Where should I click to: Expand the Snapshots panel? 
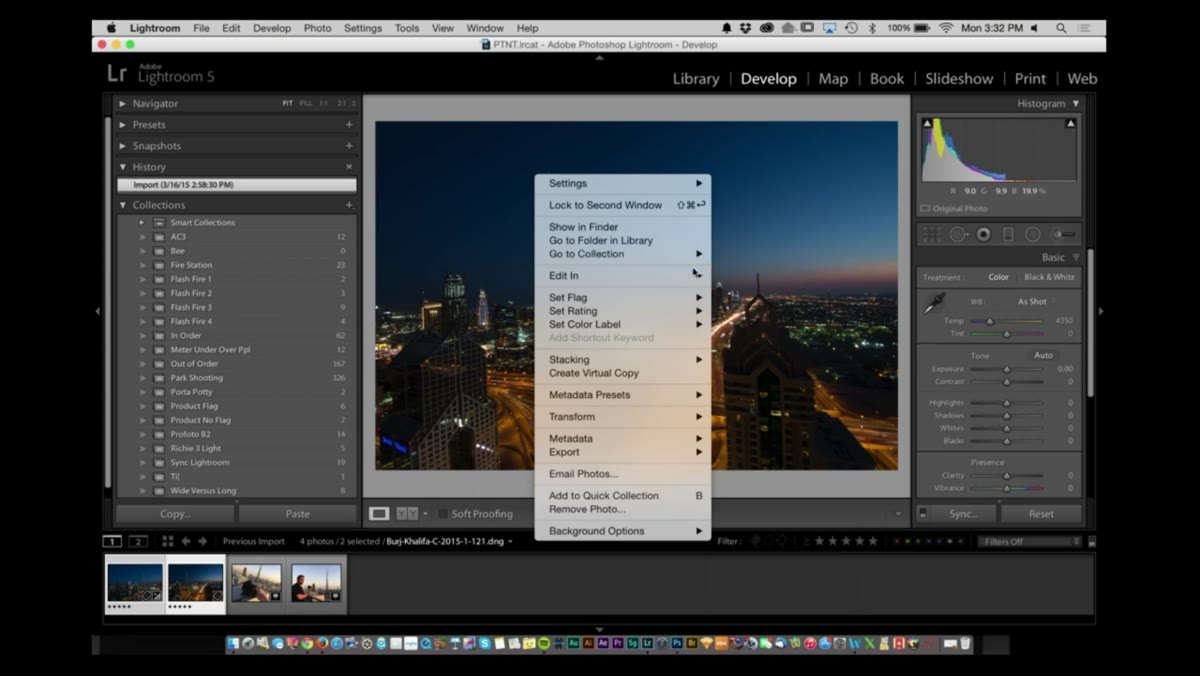(x=123, y=146)
